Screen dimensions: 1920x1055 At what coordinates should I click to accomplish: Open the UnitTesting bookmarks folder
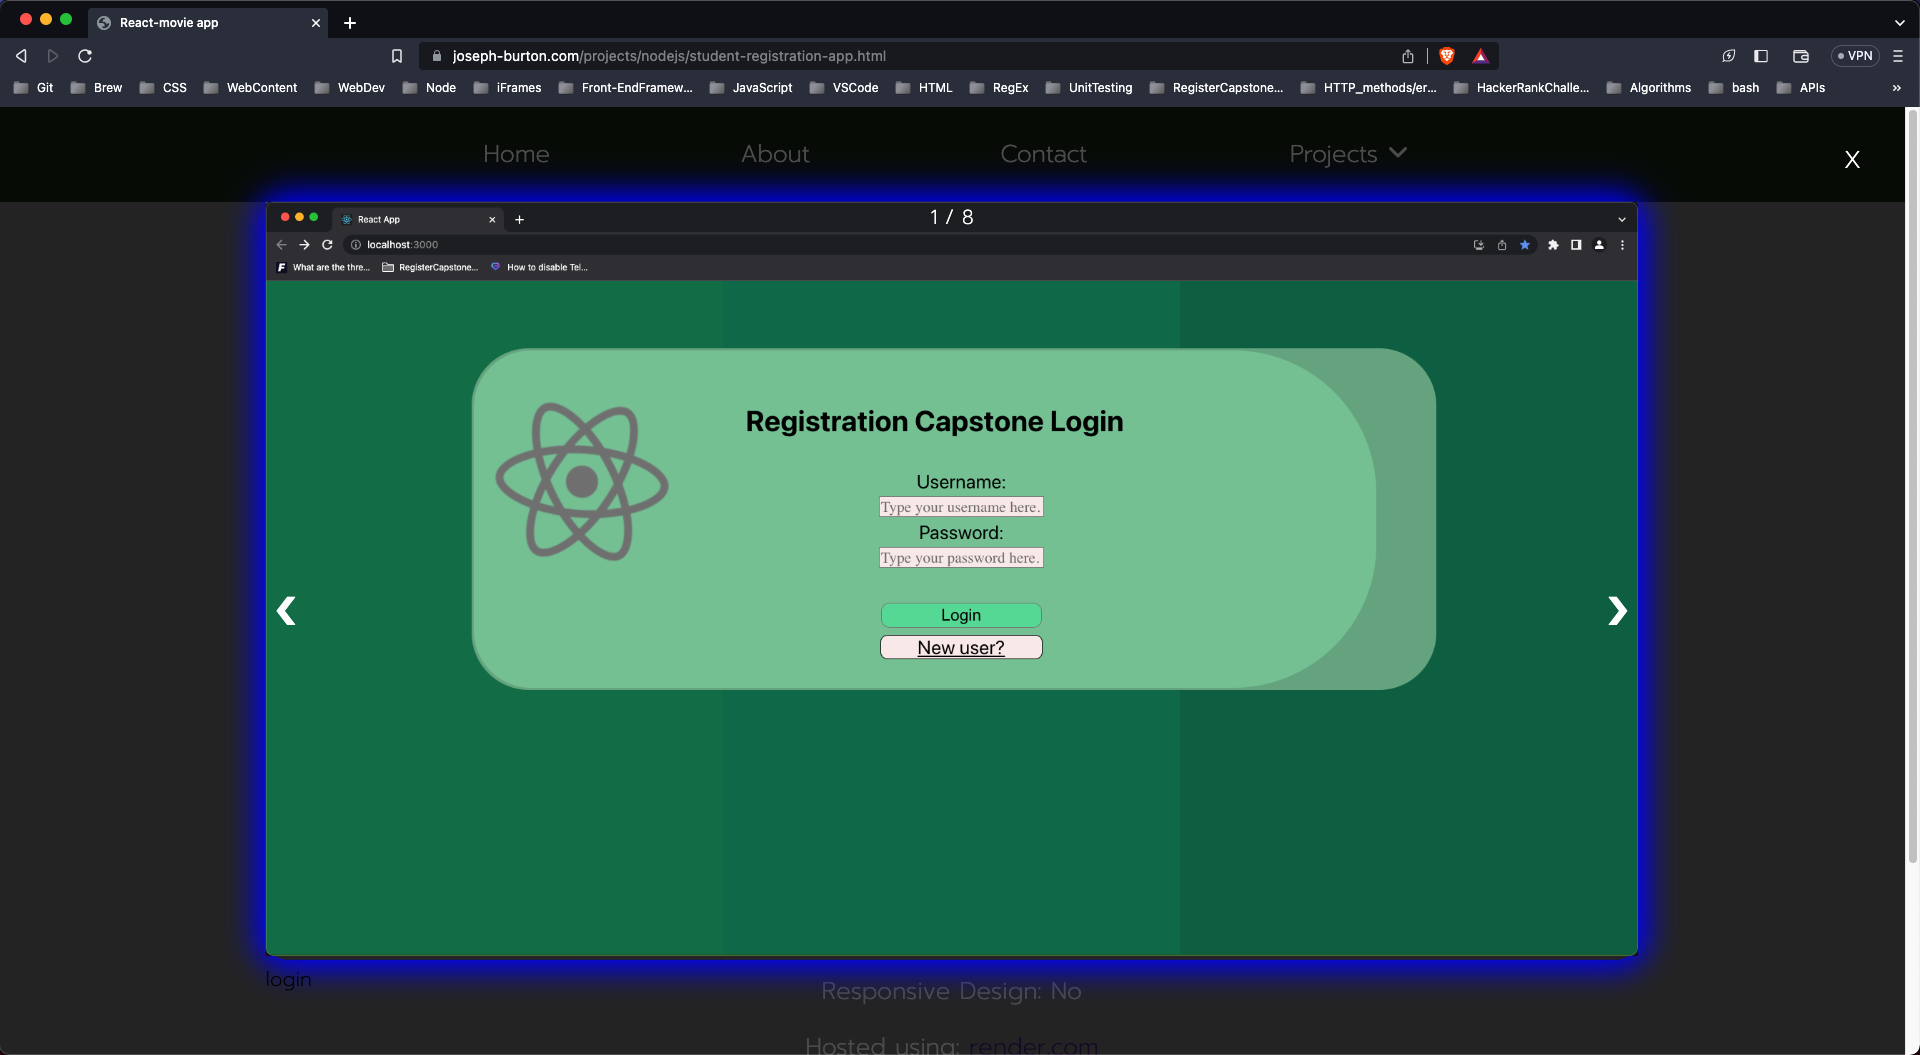pyautogui.click(x=1089, y=88)
